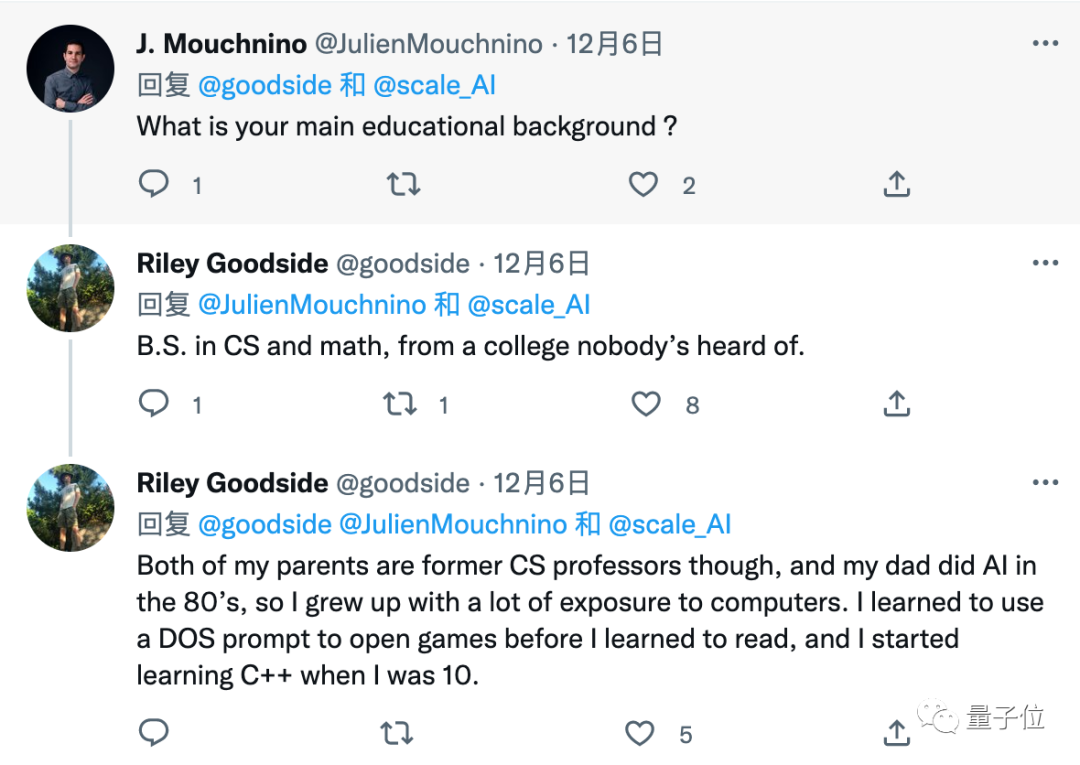1080x765 pixels.
Task: Reply to J. Mouchnino's educational background question
Action: 154,184
